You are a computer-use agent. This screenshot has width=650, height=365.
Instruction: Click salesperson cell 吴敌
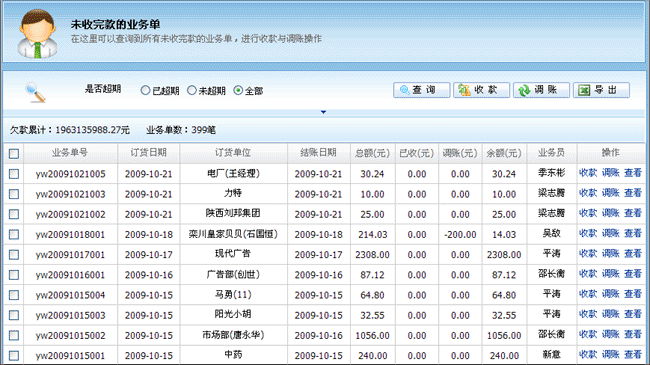point(551,234)
